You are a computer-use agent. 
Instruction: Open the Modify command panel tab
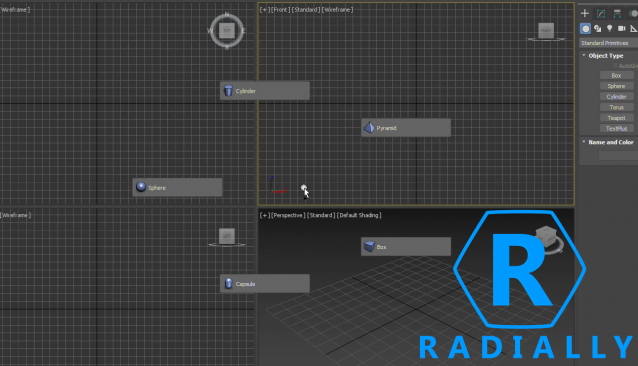click(x=601, y=13)
